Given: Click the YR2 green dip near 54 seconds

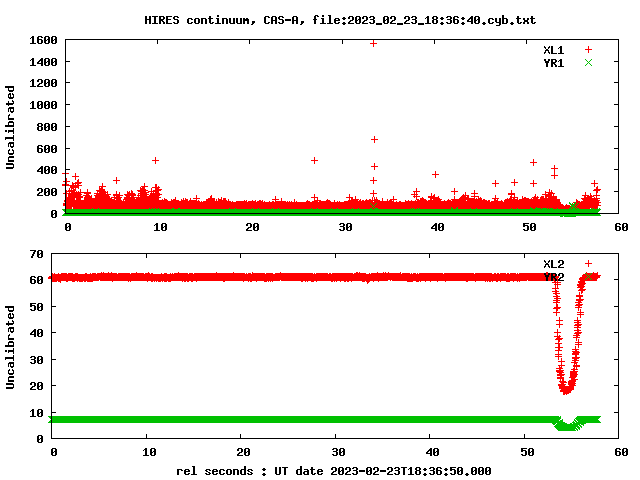Looking at the screenshot, I should click(x=567, y=426).
